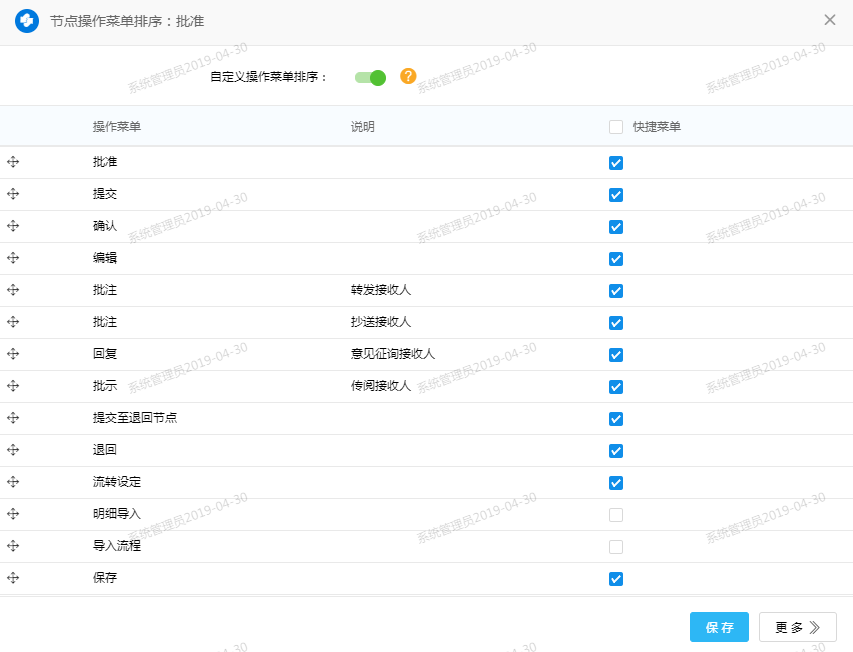
Task: Select all via 快捷菜单 header checkbox
Action: coord(616,127)
